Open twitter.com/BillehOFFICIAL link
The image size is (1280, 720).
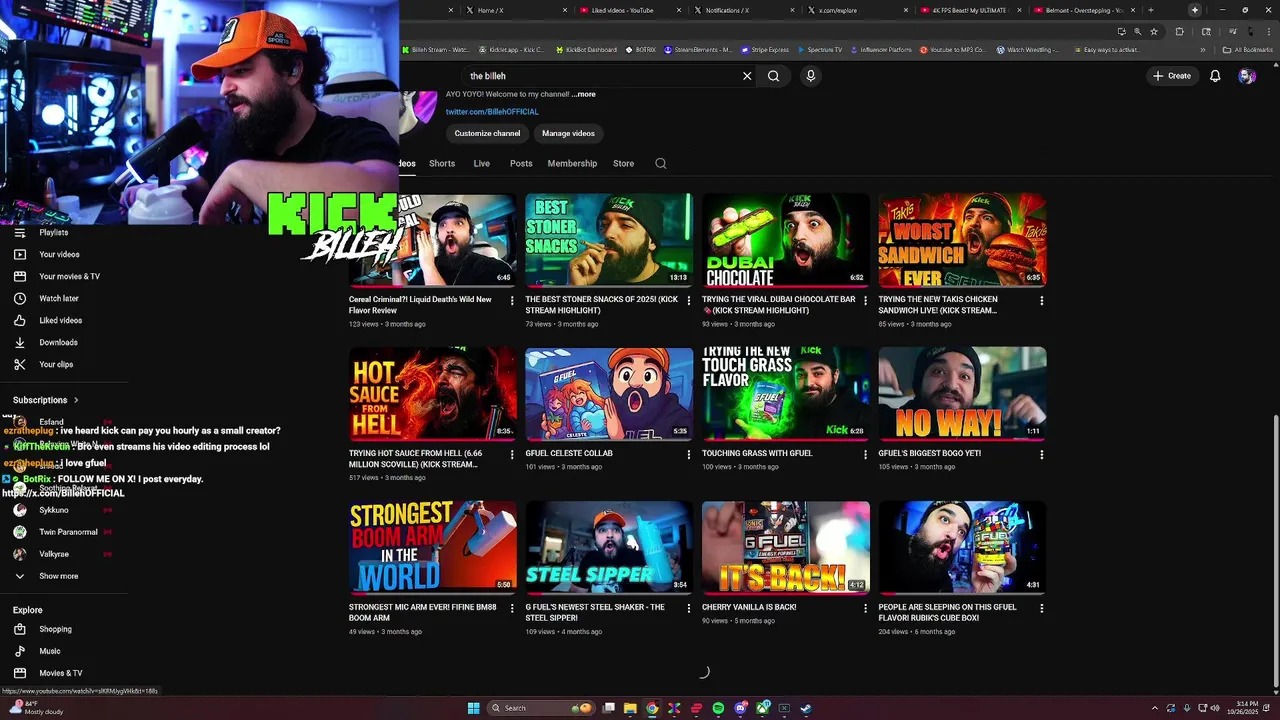pyautogui.click(x=492, y=112)
